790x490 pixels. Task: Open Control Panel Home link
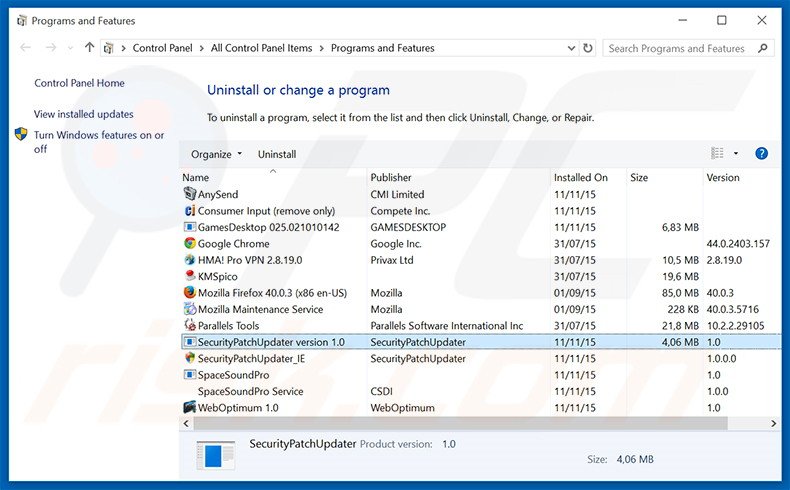tap(79, 83)
